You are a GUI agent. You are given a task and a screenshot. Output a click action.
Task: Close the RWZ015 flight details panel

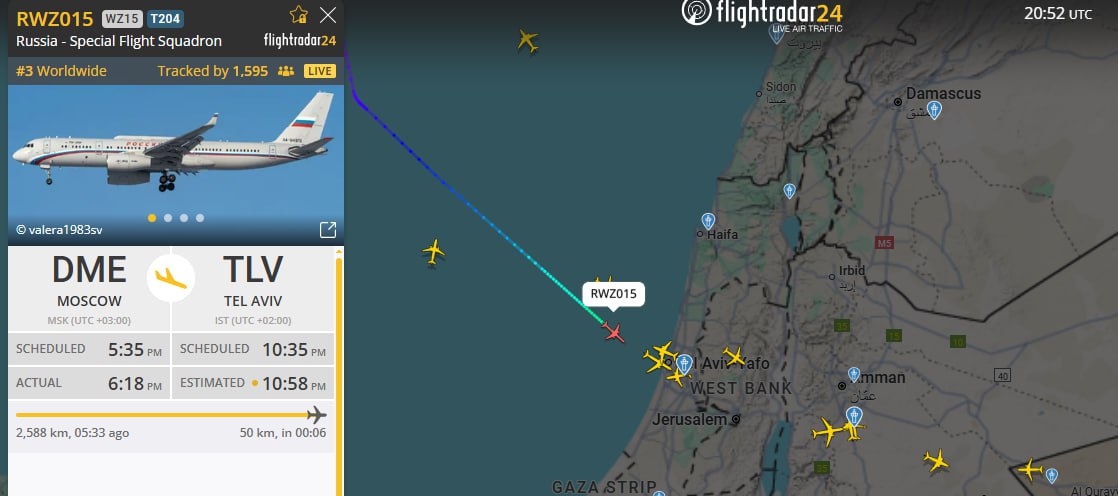click(328, 15)
